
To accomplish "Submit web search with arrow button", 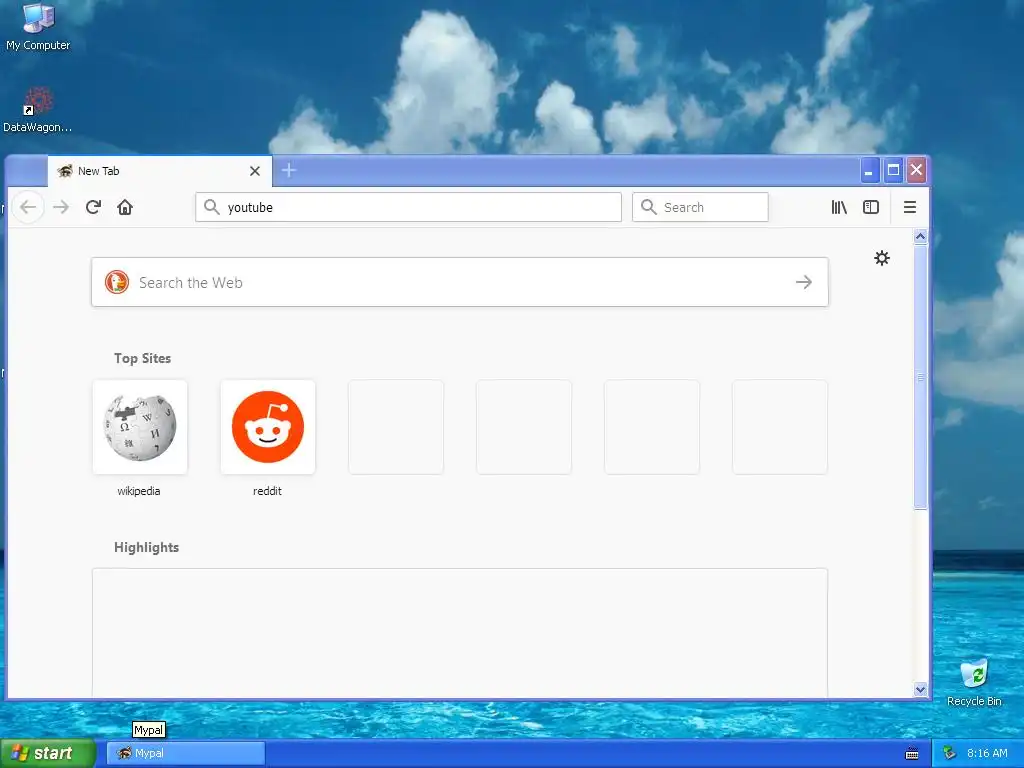I will click(x=804, y=282).
